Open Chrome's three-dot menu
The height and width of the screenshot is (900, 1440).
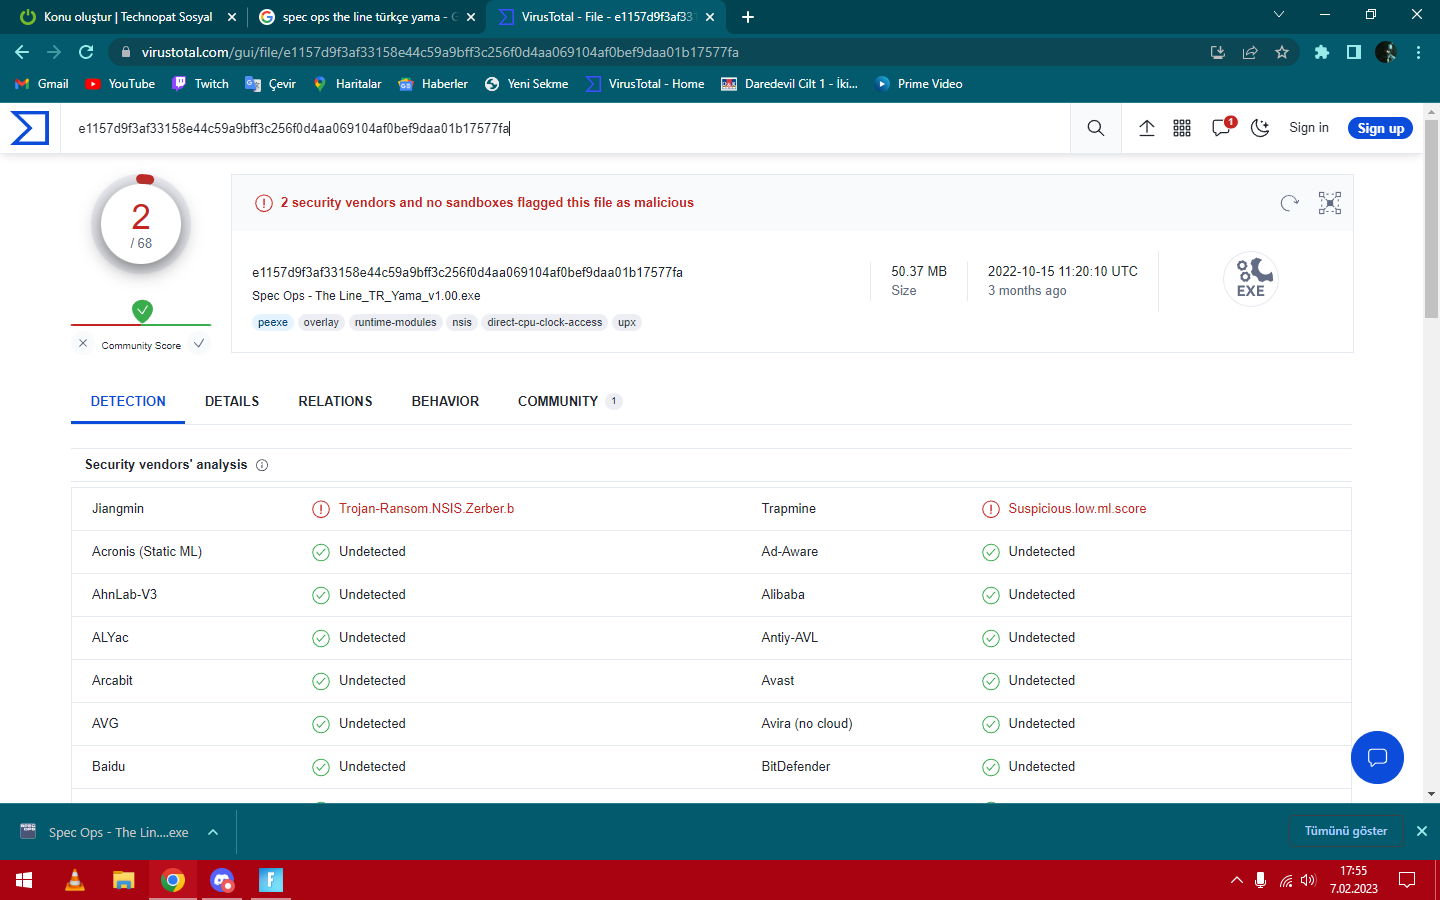(x=1418, y=52)
